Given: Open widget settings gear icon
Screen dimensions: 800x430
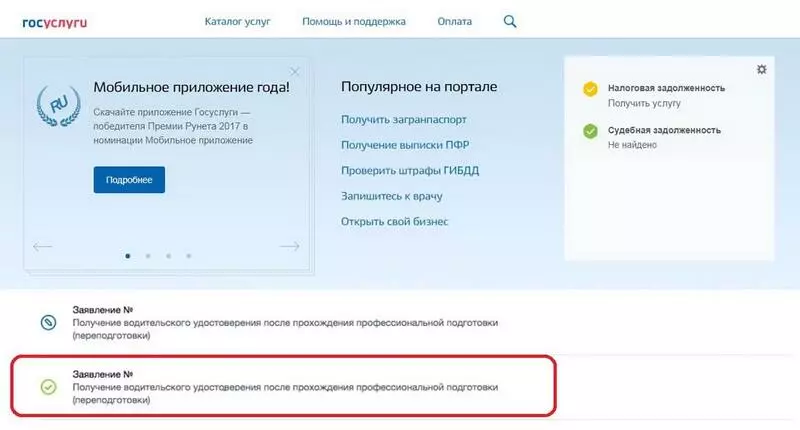Looking at the screenshot, I should 761,69.
